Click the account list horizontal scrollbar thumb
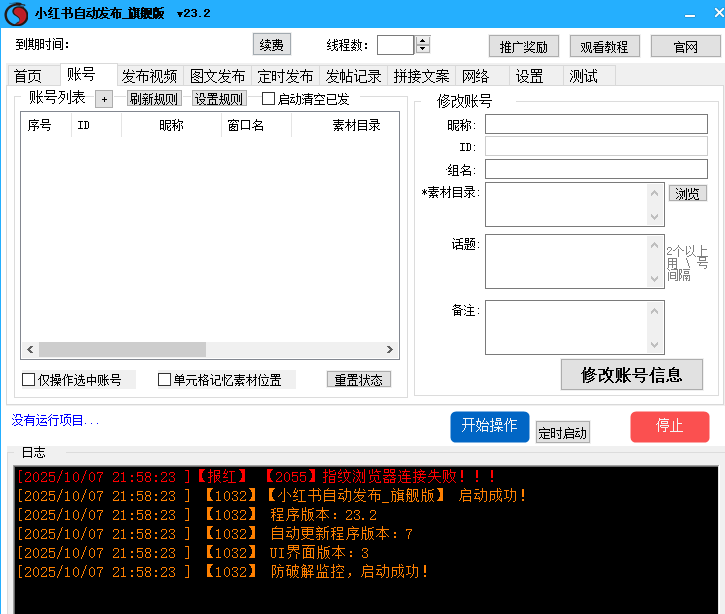 pos(123,350)
